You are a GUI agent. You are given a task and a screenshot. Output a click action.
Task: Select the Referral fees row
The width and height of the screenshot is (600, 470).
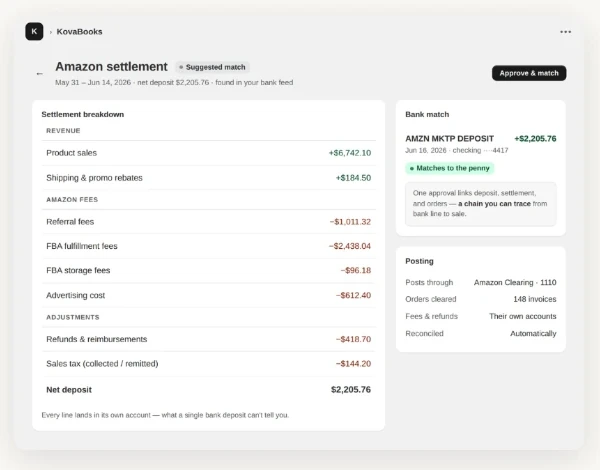click(209, 222)
